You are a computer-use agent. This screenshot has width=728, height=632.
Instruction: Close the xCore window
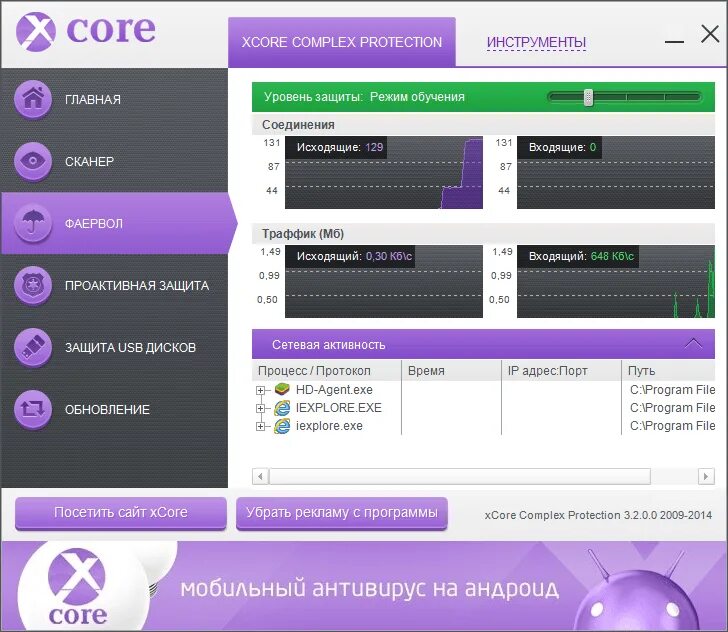[x=710, y=34]
